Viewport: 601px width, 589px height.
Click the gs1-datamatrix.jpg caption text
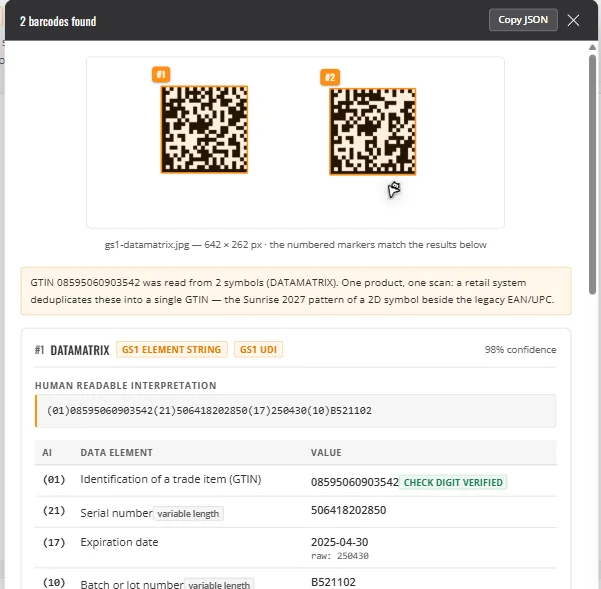[296, 244]
